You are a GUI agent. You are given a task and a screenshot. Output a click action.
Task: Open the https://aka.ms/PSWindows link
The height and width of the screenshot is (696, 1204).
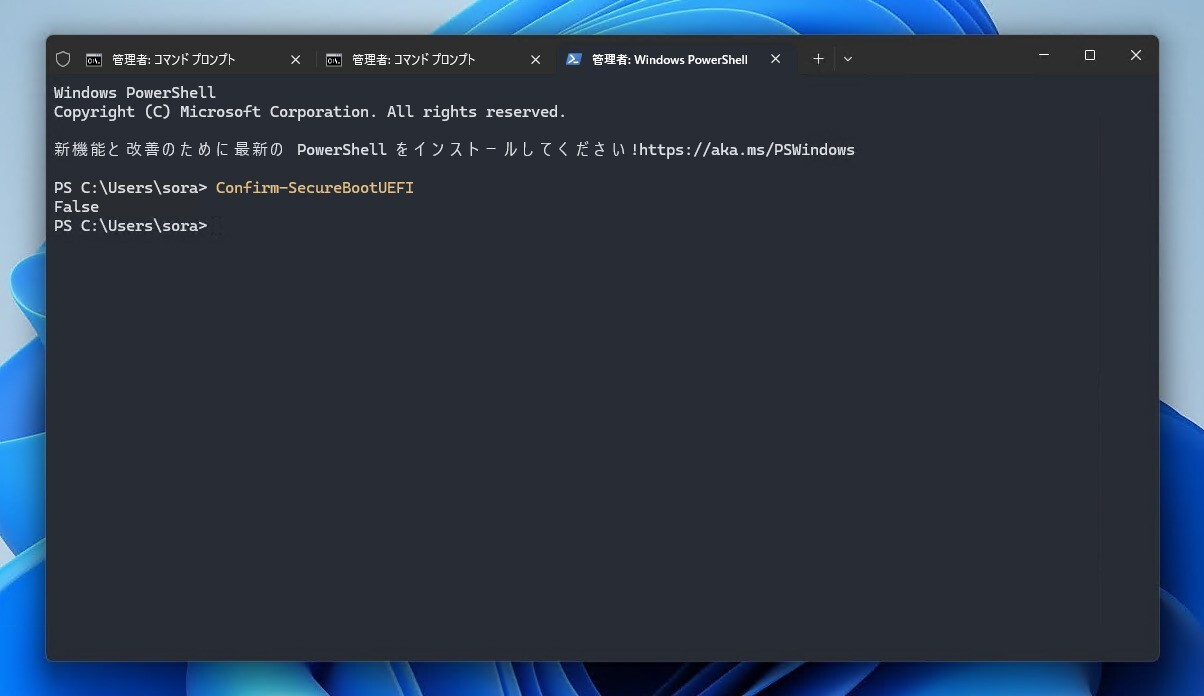(x=747, y=150)
